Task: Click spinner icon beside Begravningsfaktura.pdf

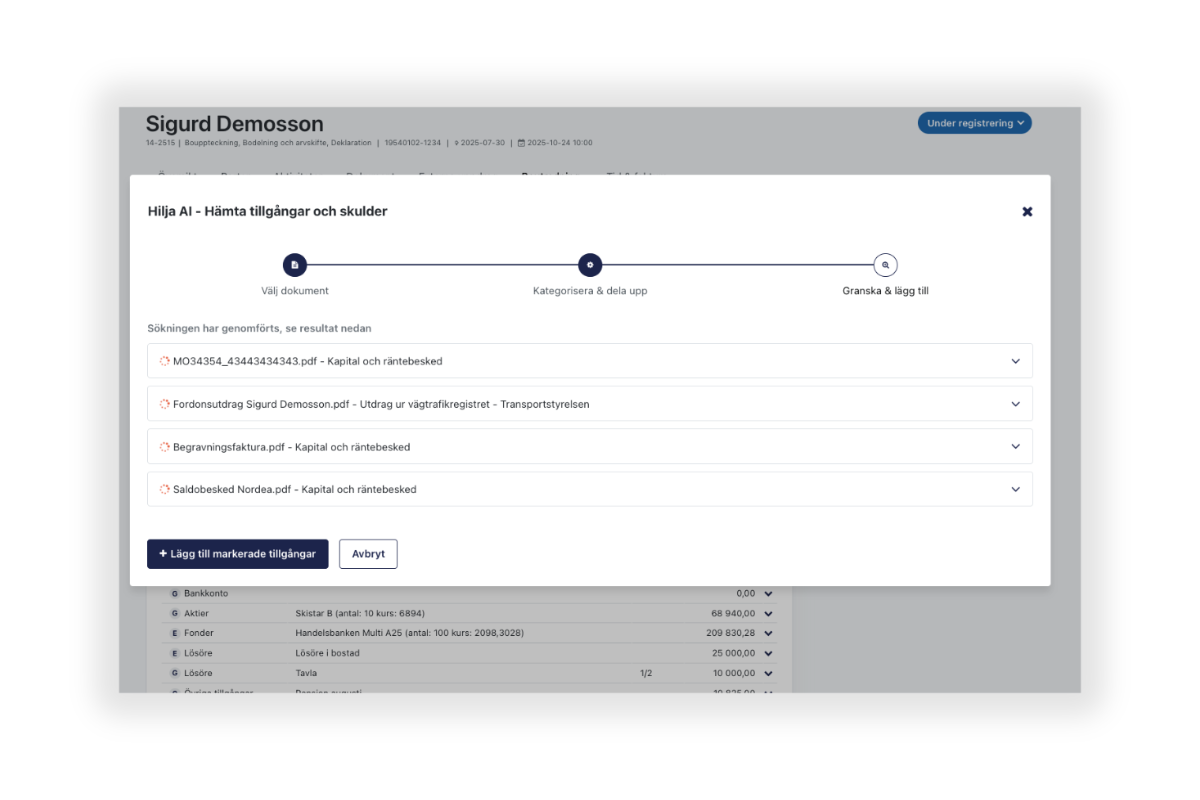Action: [165, 447]
